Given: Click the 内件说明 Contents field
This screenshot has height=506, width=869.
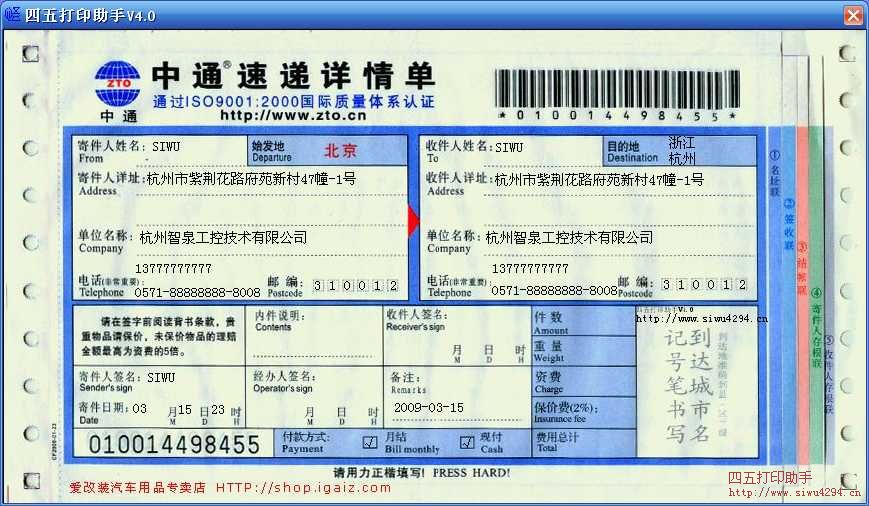Looking at the screenshot, I should click(x=314, y=336).
